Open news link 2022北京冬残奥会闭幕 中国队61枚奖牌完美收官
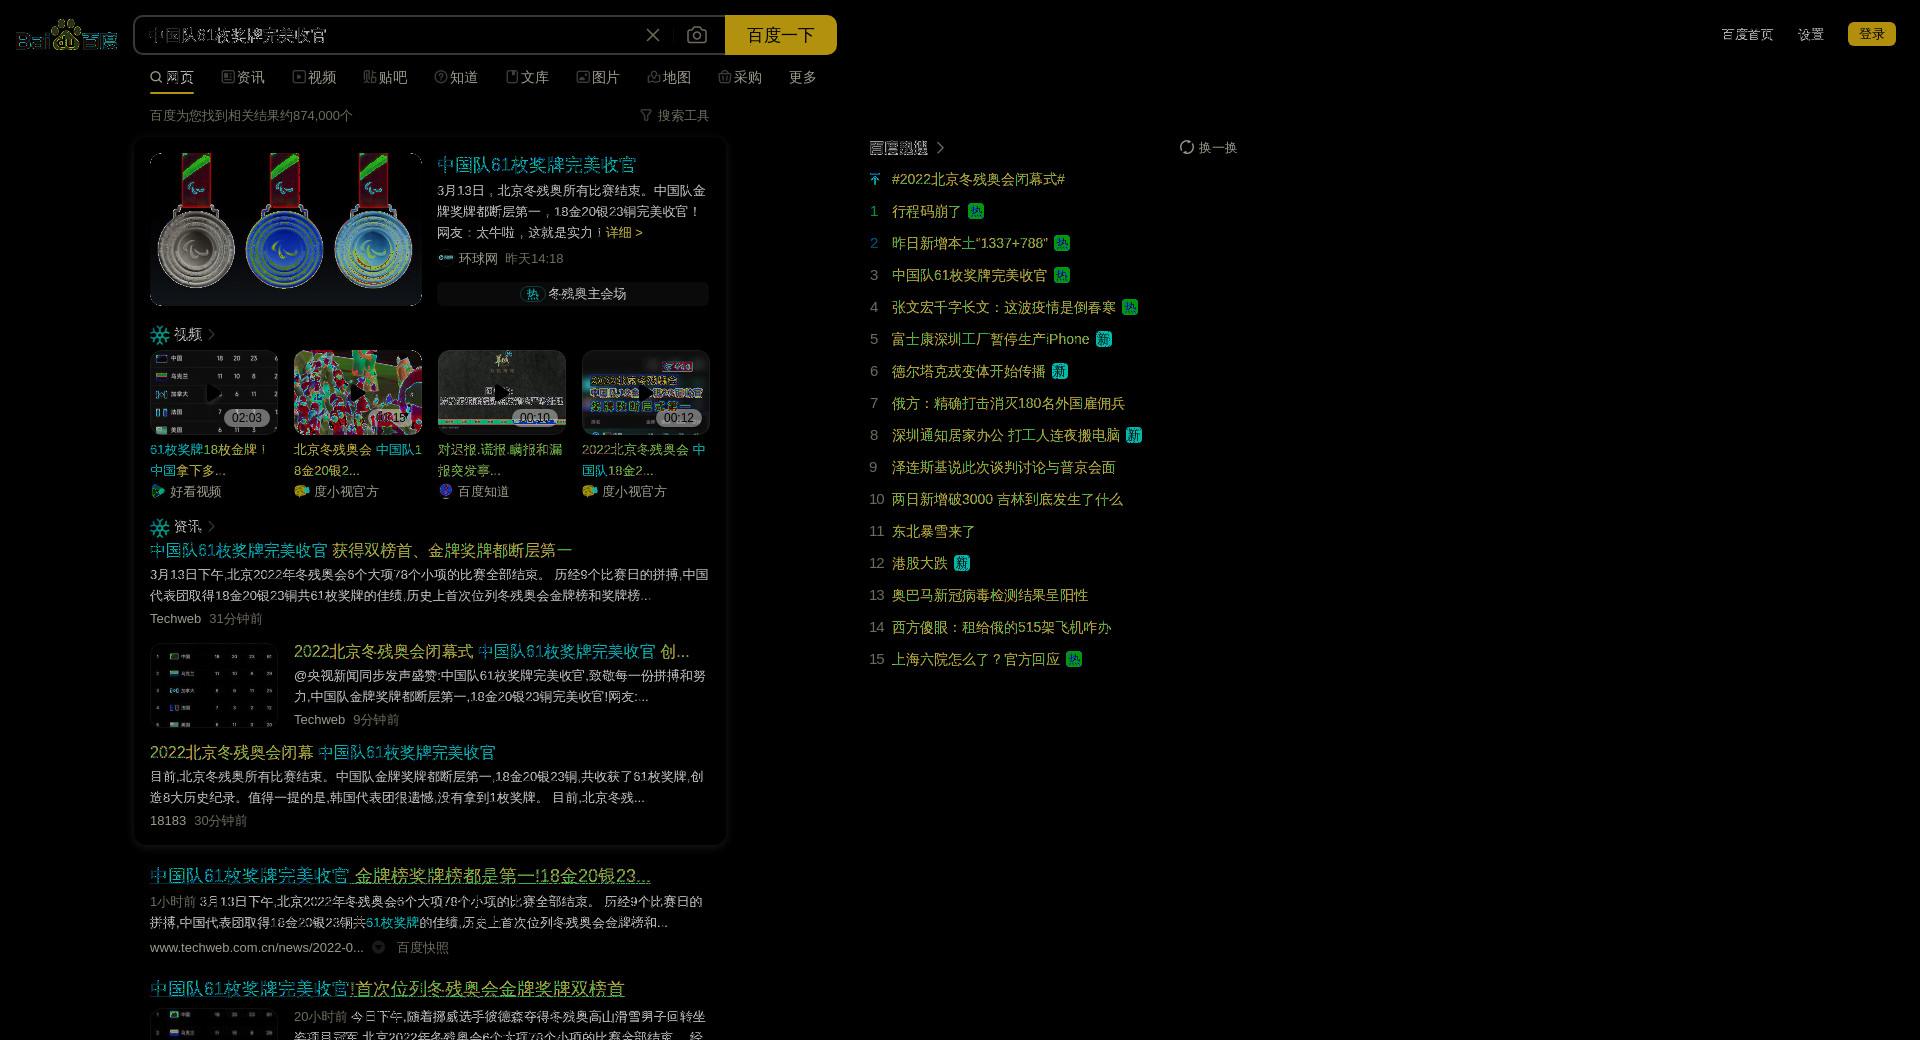Viewport: 1920px width, 1040px height. tap(322, 752)
